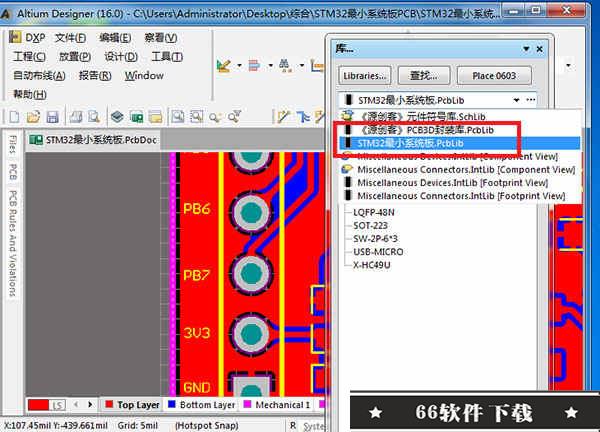
Task: Open the DXP system menu
Action: pyautogui.click(x=27, y=37)
